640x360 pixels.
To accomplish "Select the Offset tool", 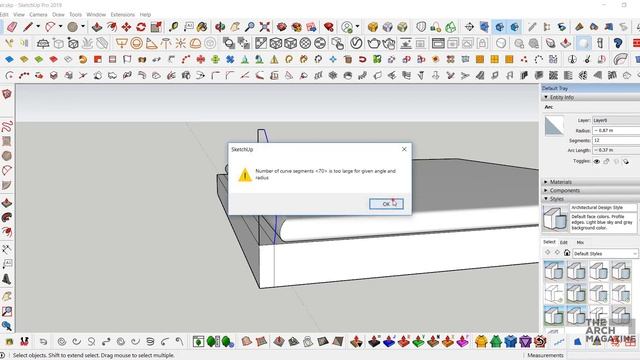I will click(x=111, y=27).
